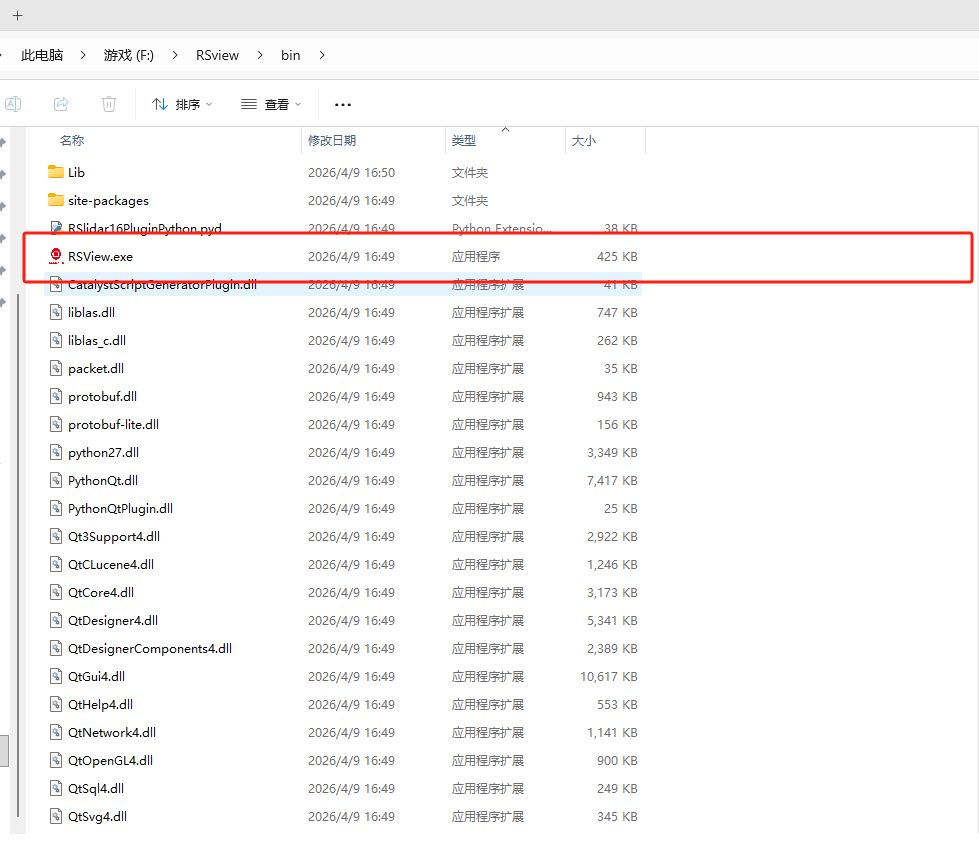Image resolution: width=979 pixels, height=853 pixels.
Task: Select the QtSvg4.dll file name
Action: [97, 816]
